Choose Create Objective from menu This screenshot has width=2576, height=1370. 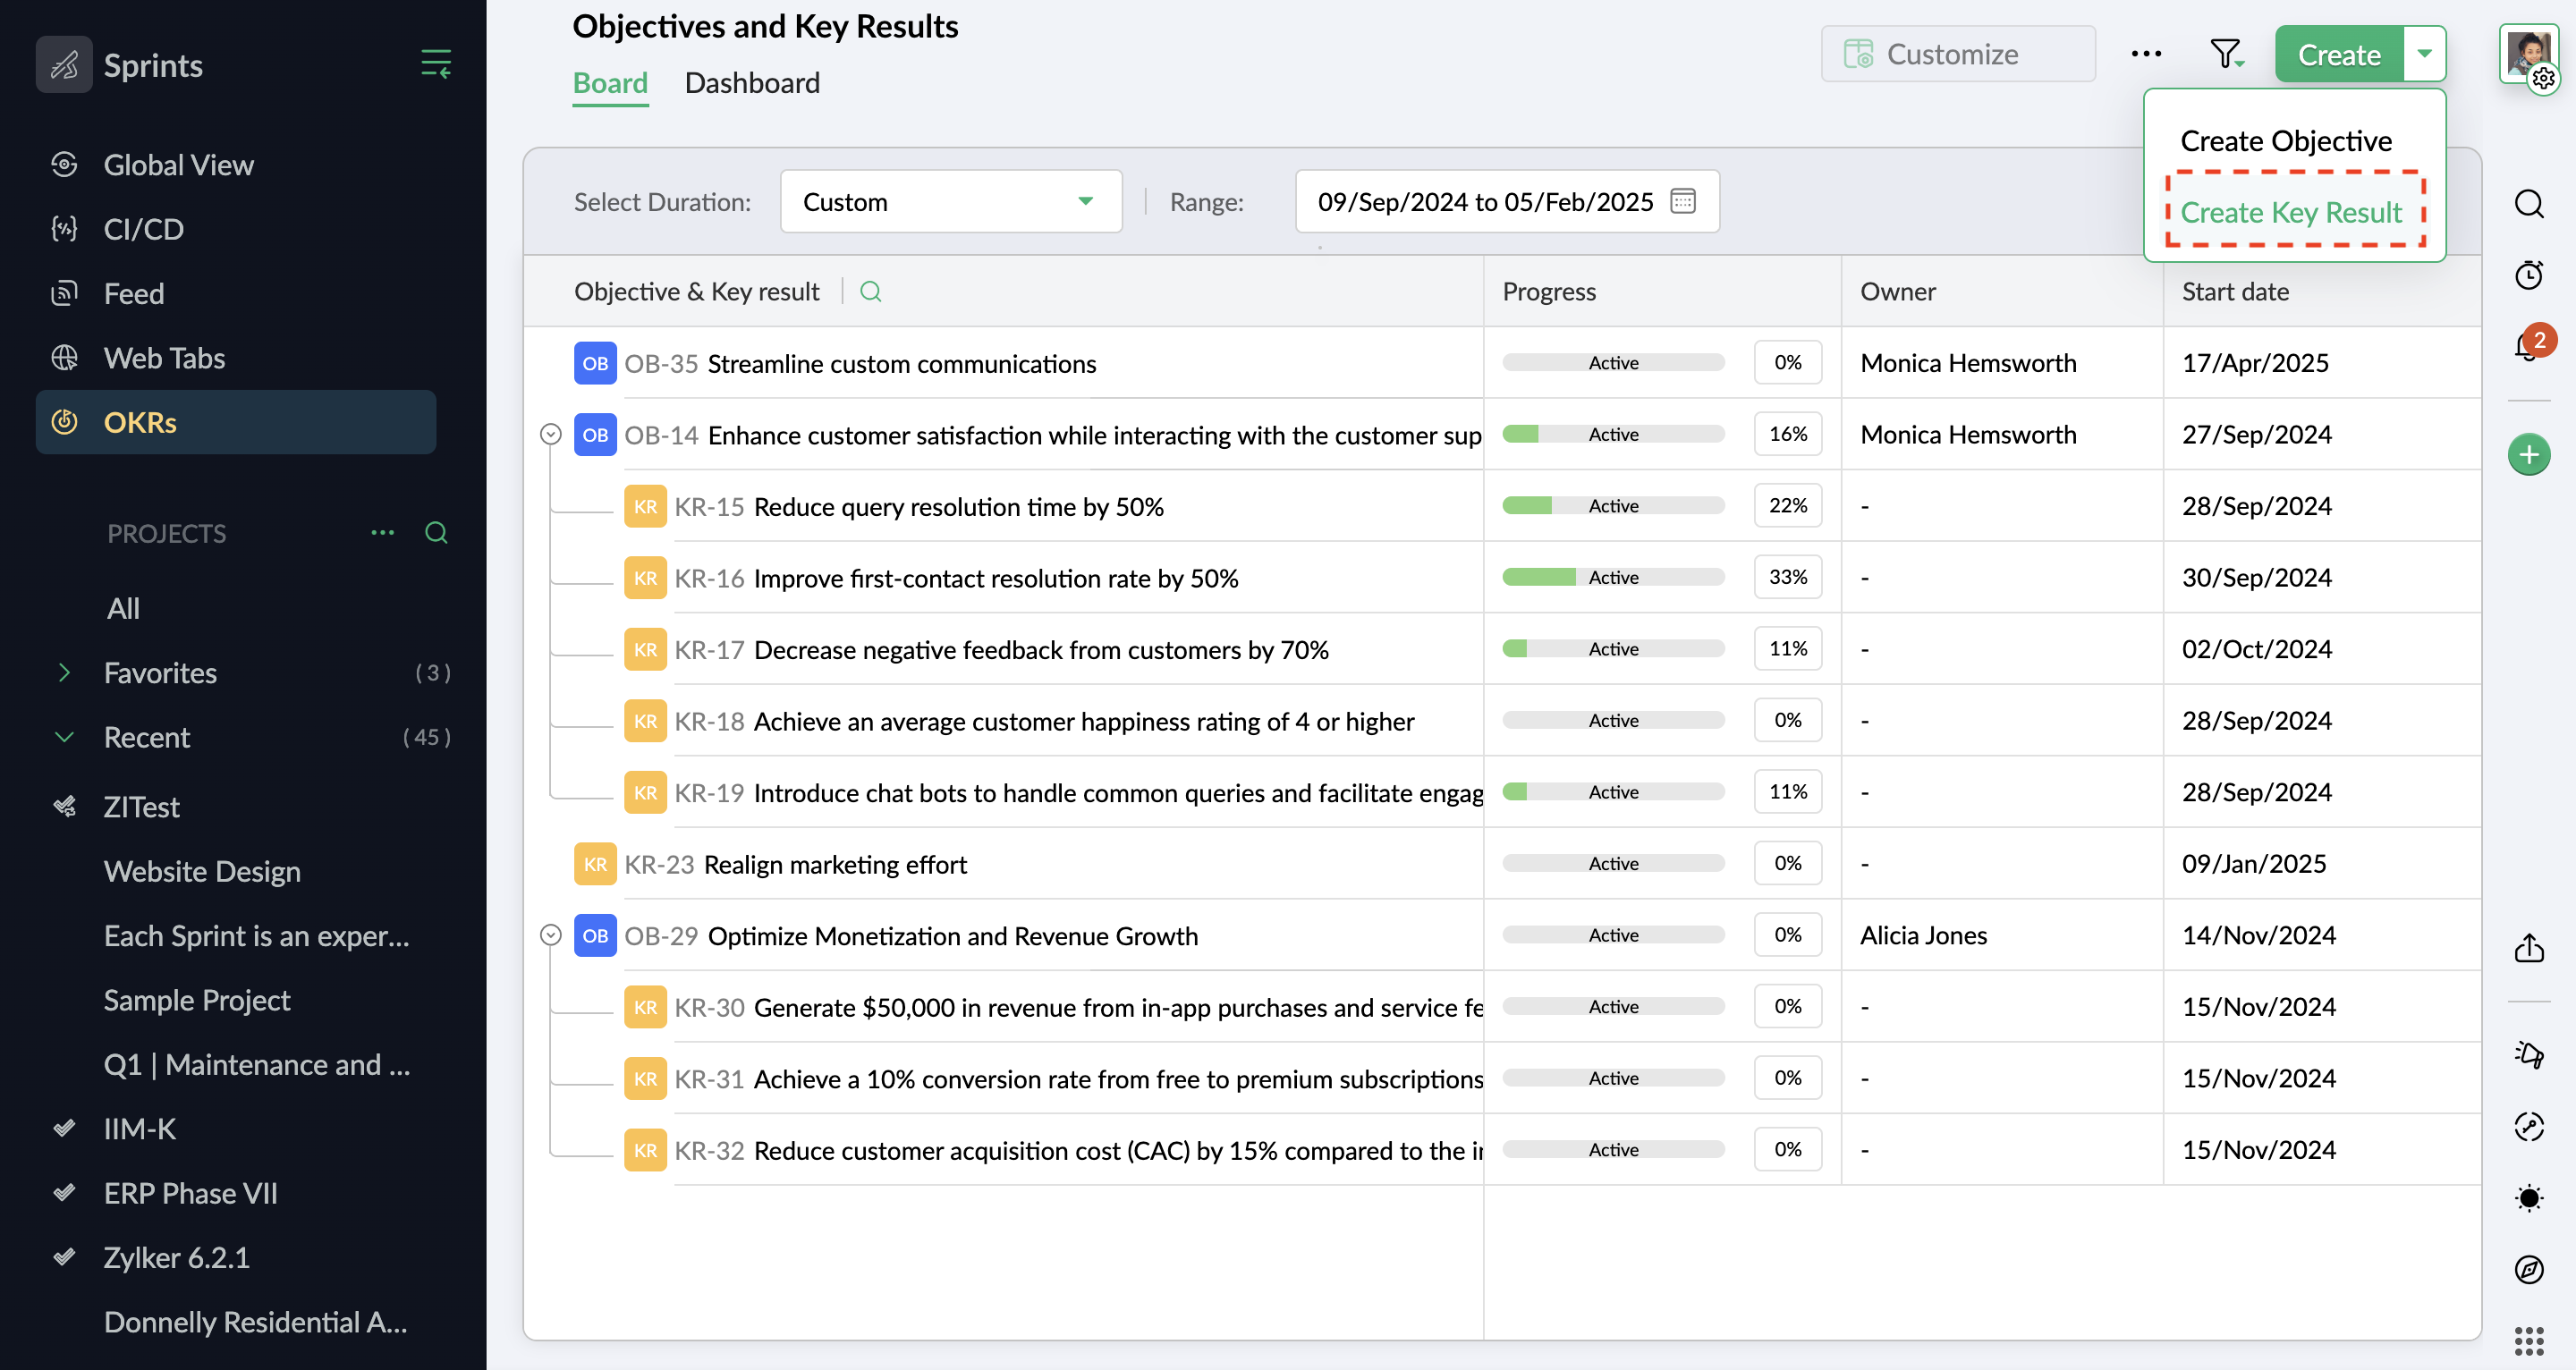coord(2286,141)
